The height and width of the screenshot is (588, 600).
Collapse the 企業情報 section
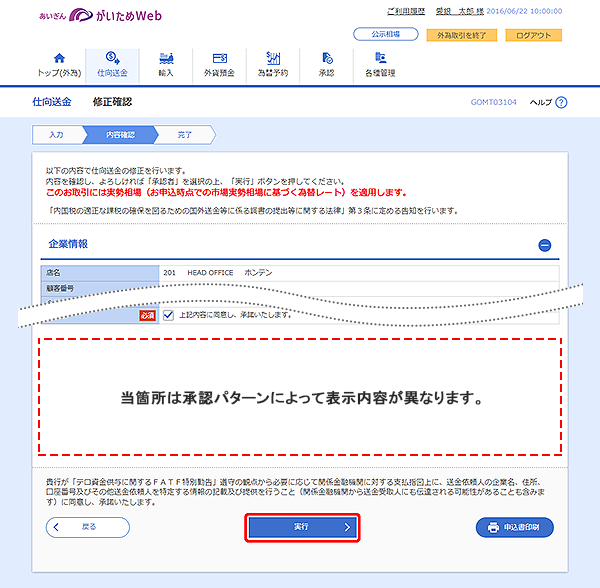545,245
